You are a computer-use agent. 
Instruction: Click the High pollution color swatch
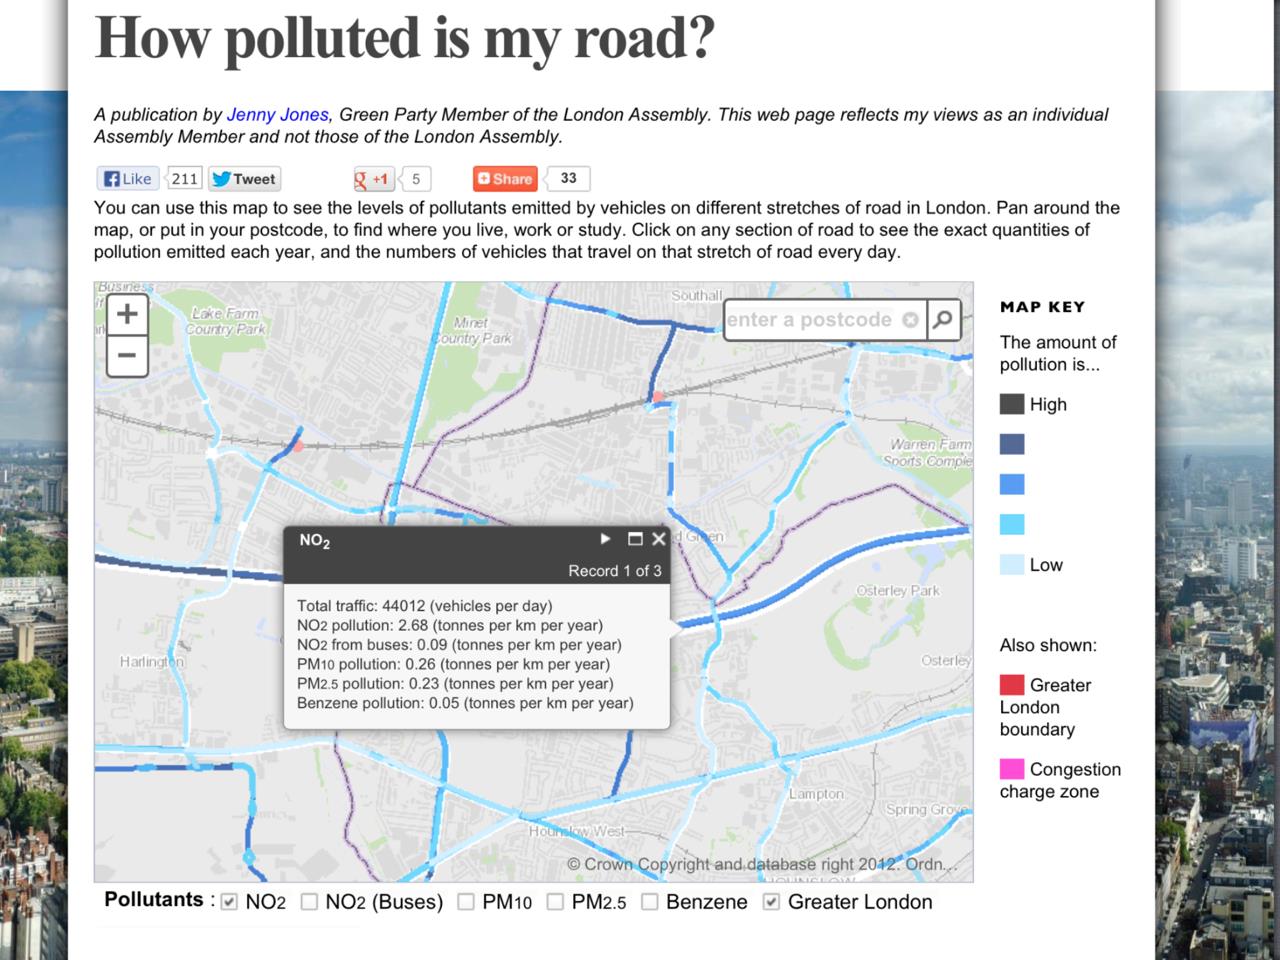[x=1012, y=404]
